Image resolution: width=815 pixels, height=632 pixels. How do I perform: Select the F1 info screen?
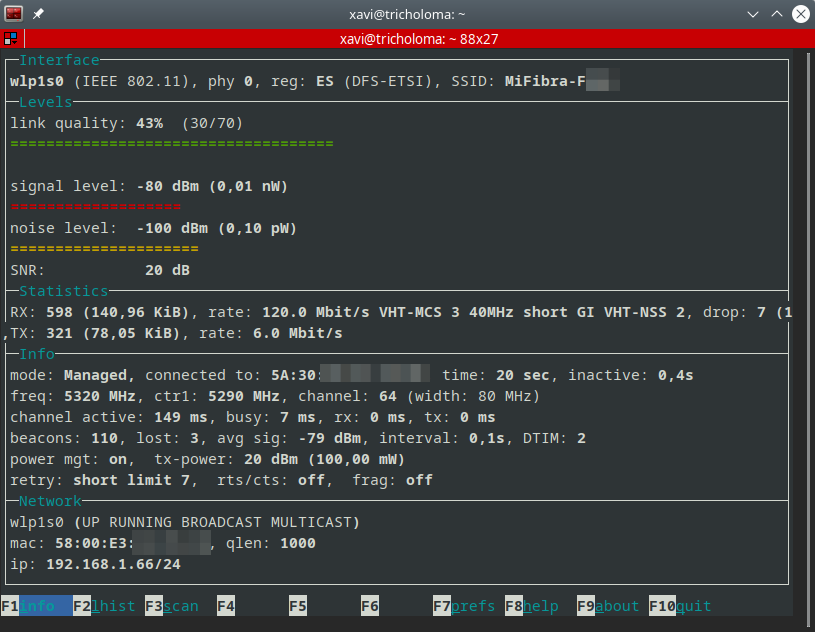[37, 606]
